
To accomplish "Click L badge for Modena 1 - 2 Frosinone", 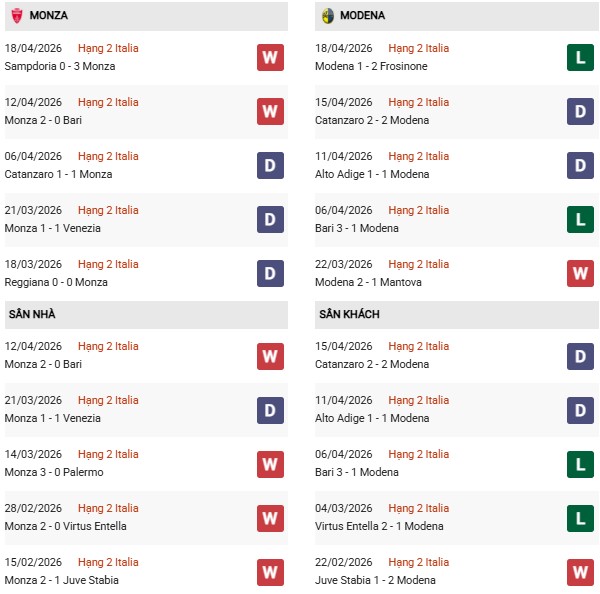I will click(x=580, y=57).
